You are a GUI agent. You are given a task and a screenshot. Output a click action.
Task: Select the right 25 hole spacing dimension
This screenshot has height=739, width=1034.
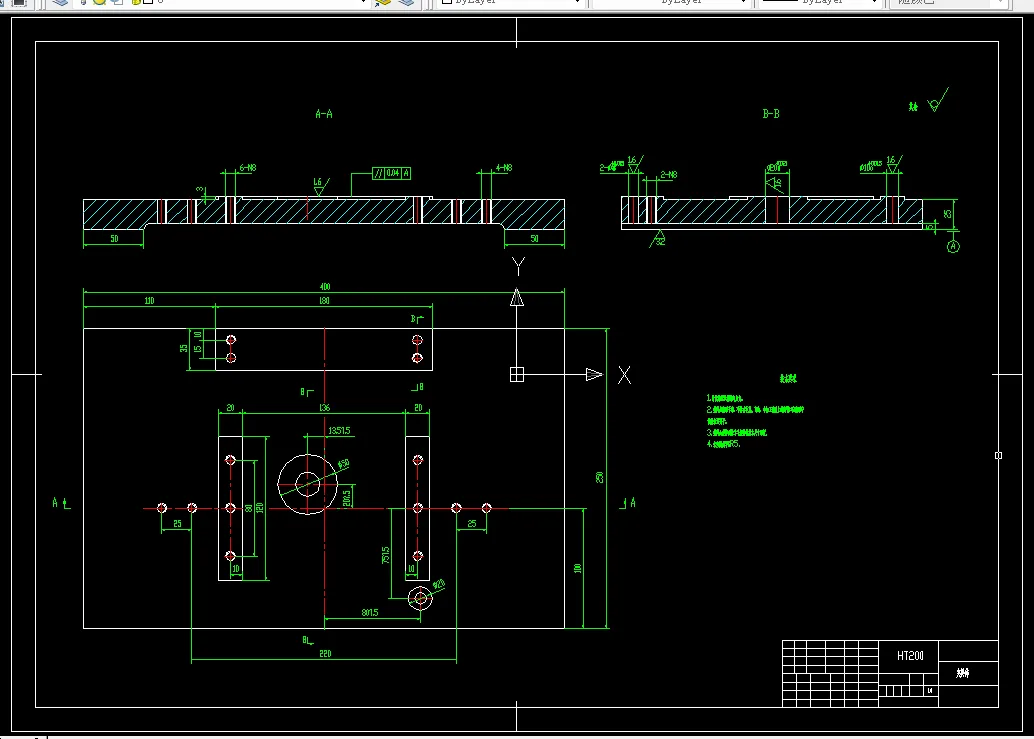(471, 523)
